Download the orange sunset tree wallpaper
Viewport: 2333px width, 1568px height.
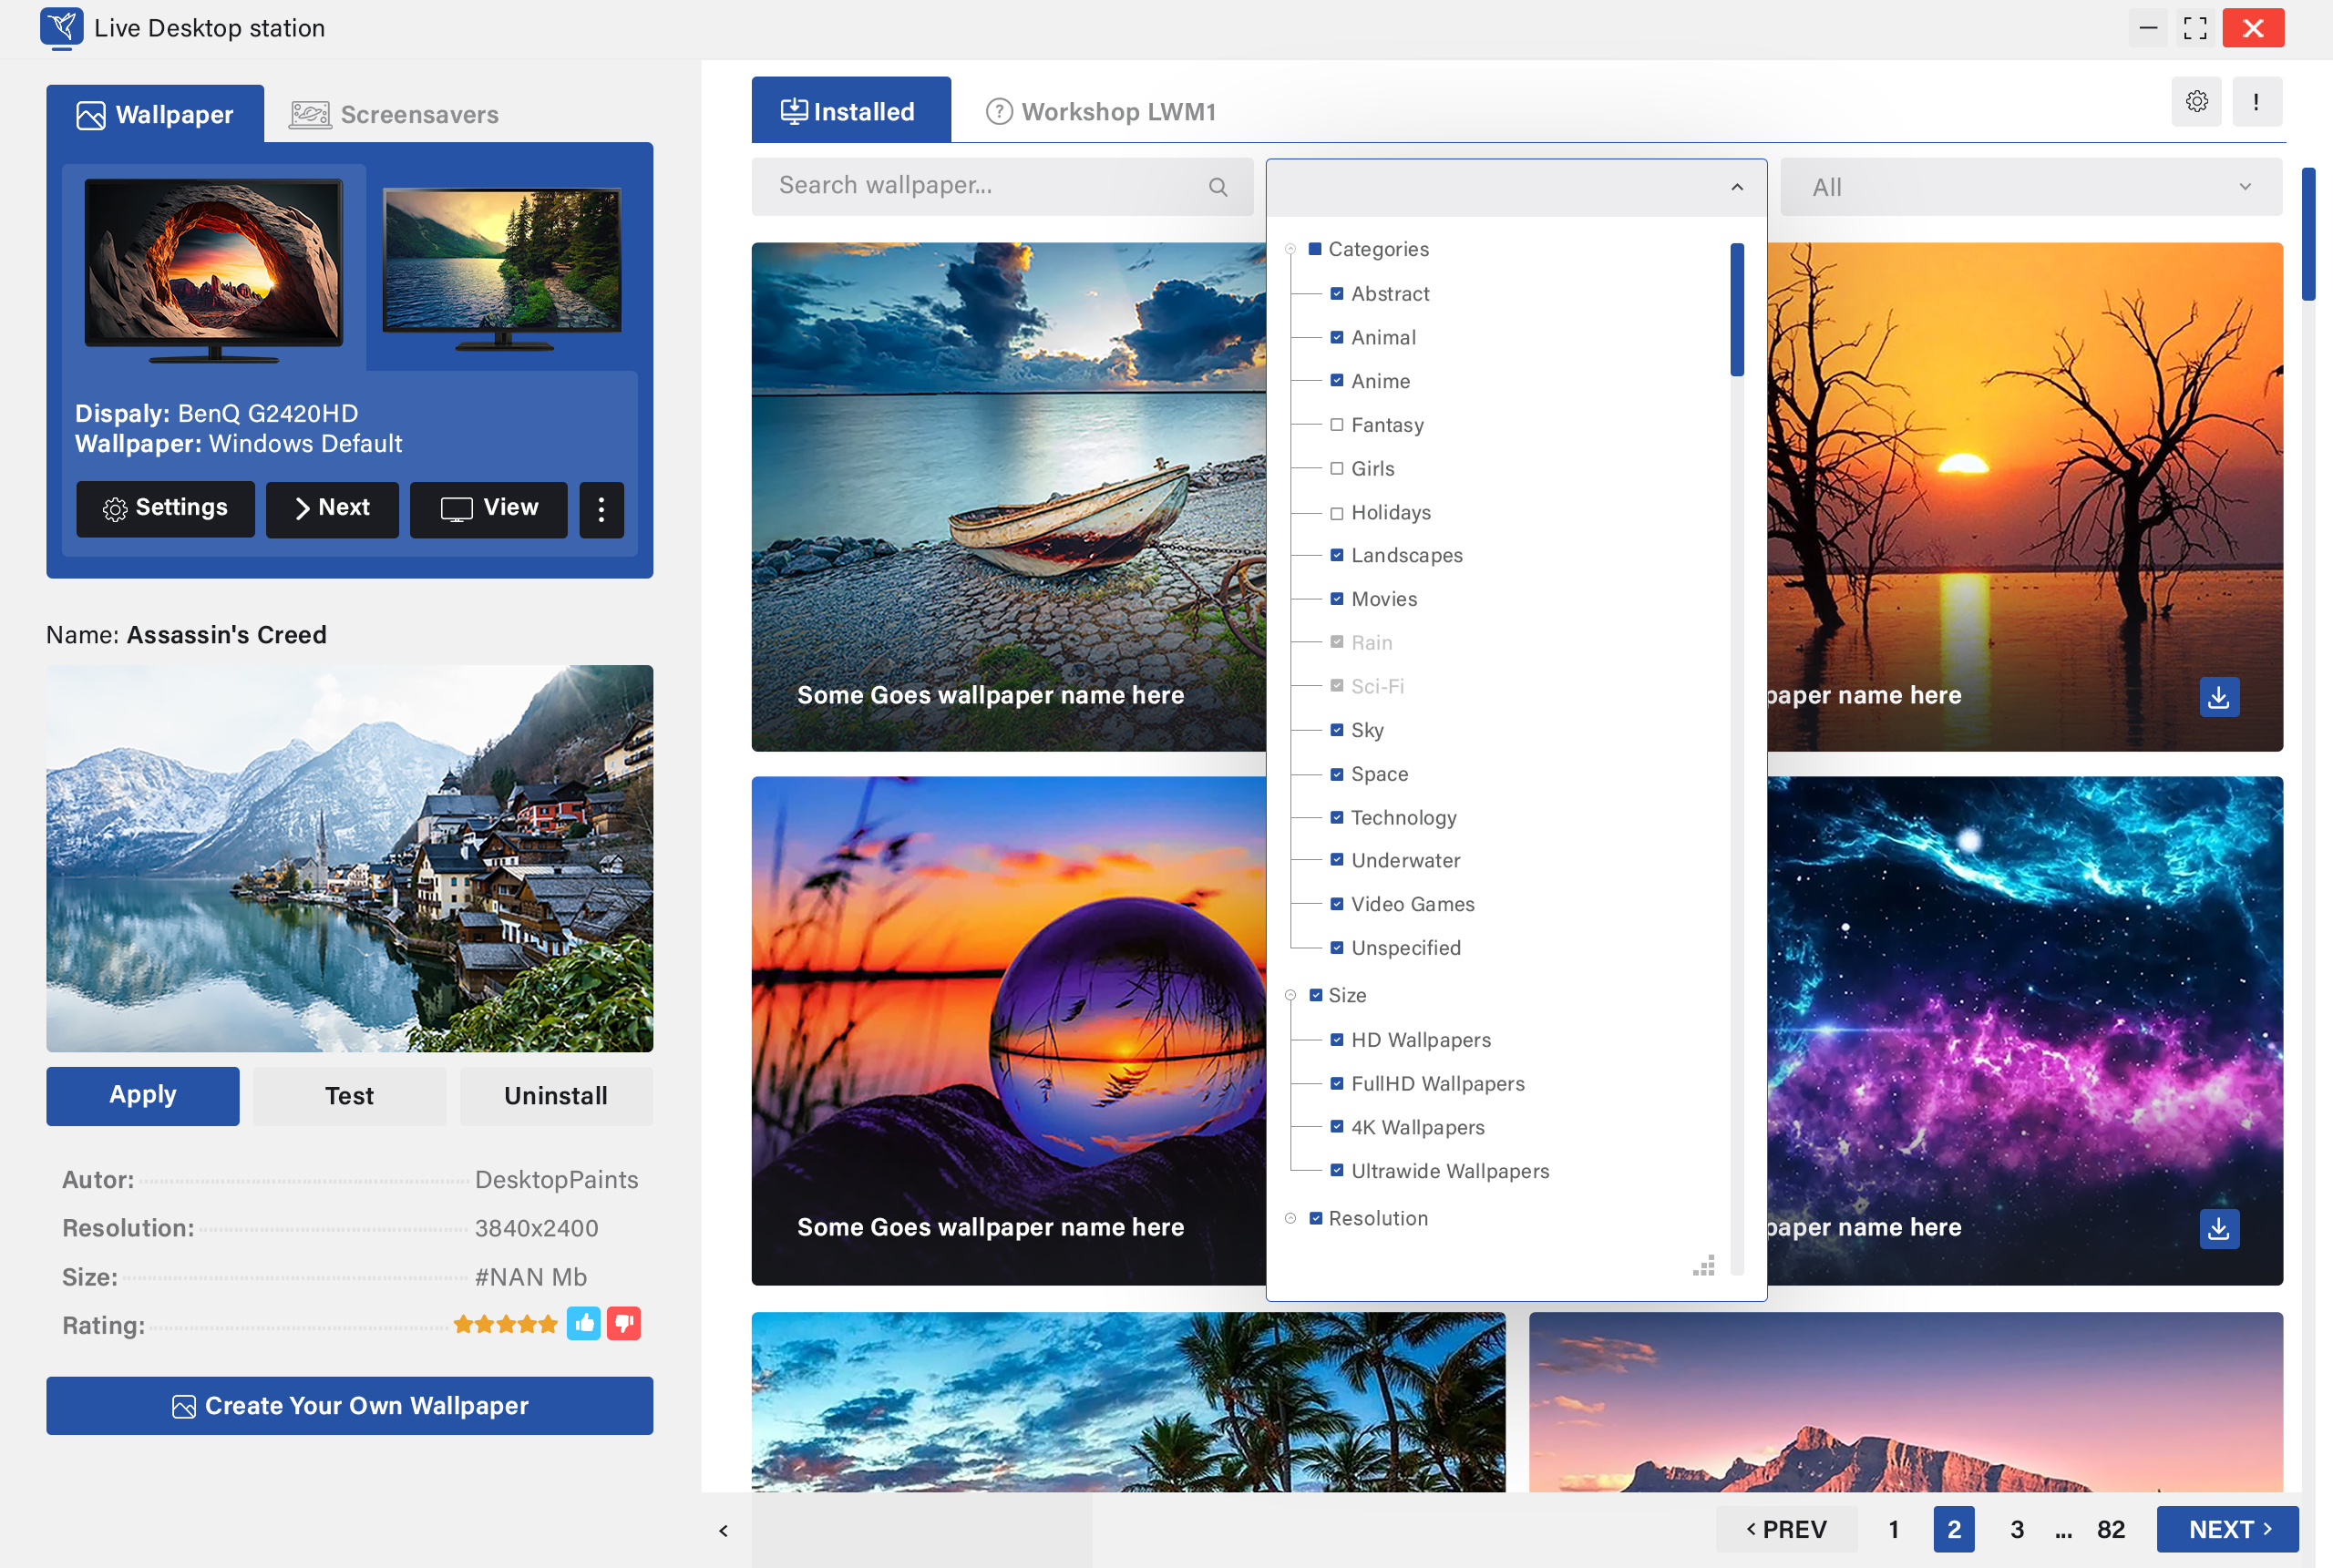[x=2218, y=697]
